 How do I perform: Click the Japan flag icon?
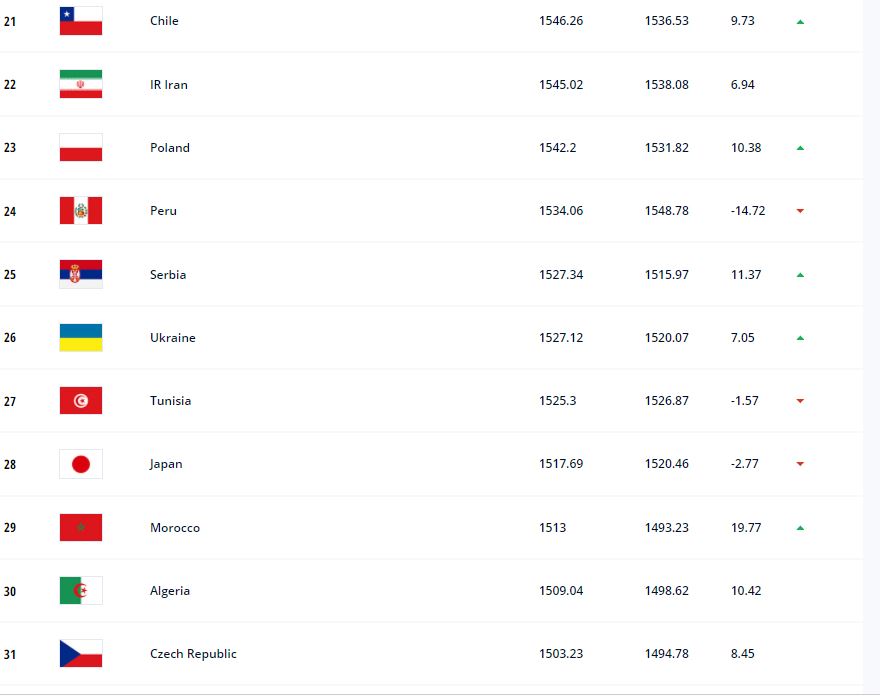(x=81, y=464)
